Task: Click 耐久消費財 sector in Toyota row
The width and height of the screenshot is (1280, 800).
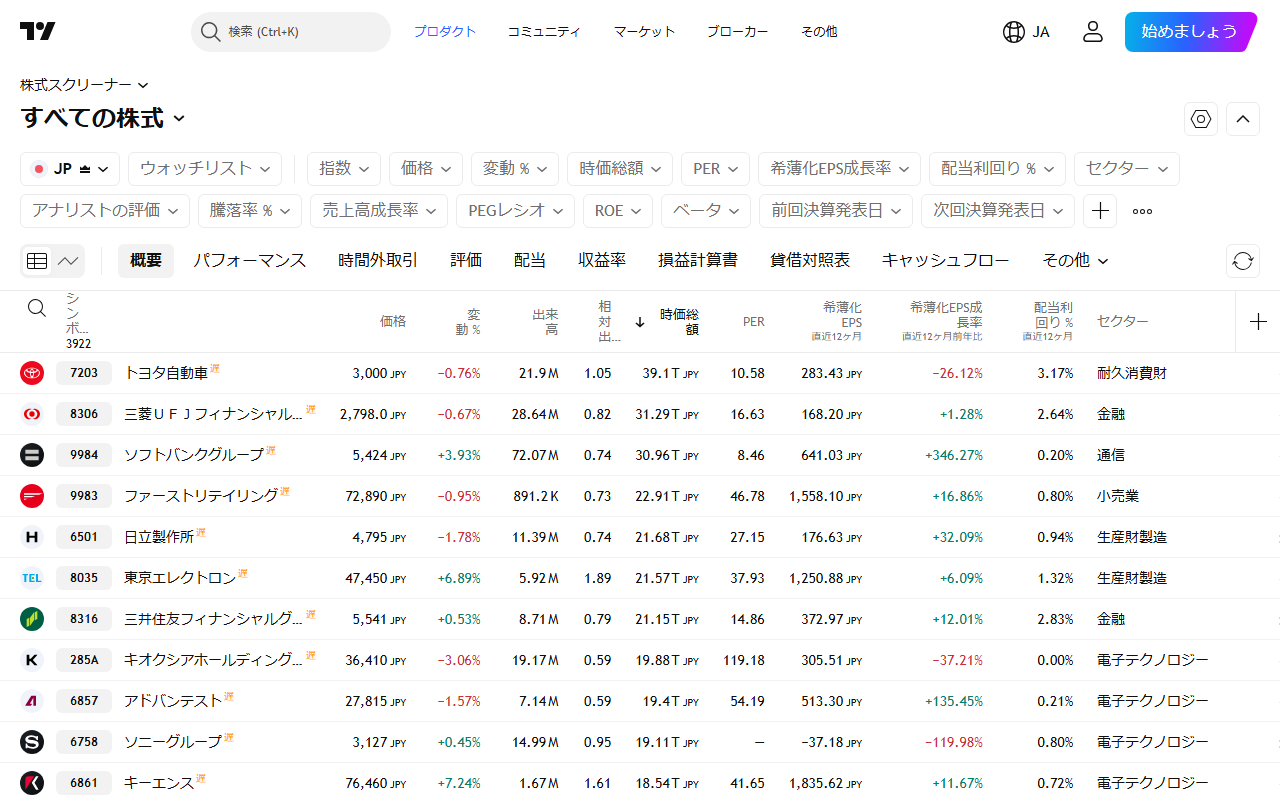Action: (1132, 373)
